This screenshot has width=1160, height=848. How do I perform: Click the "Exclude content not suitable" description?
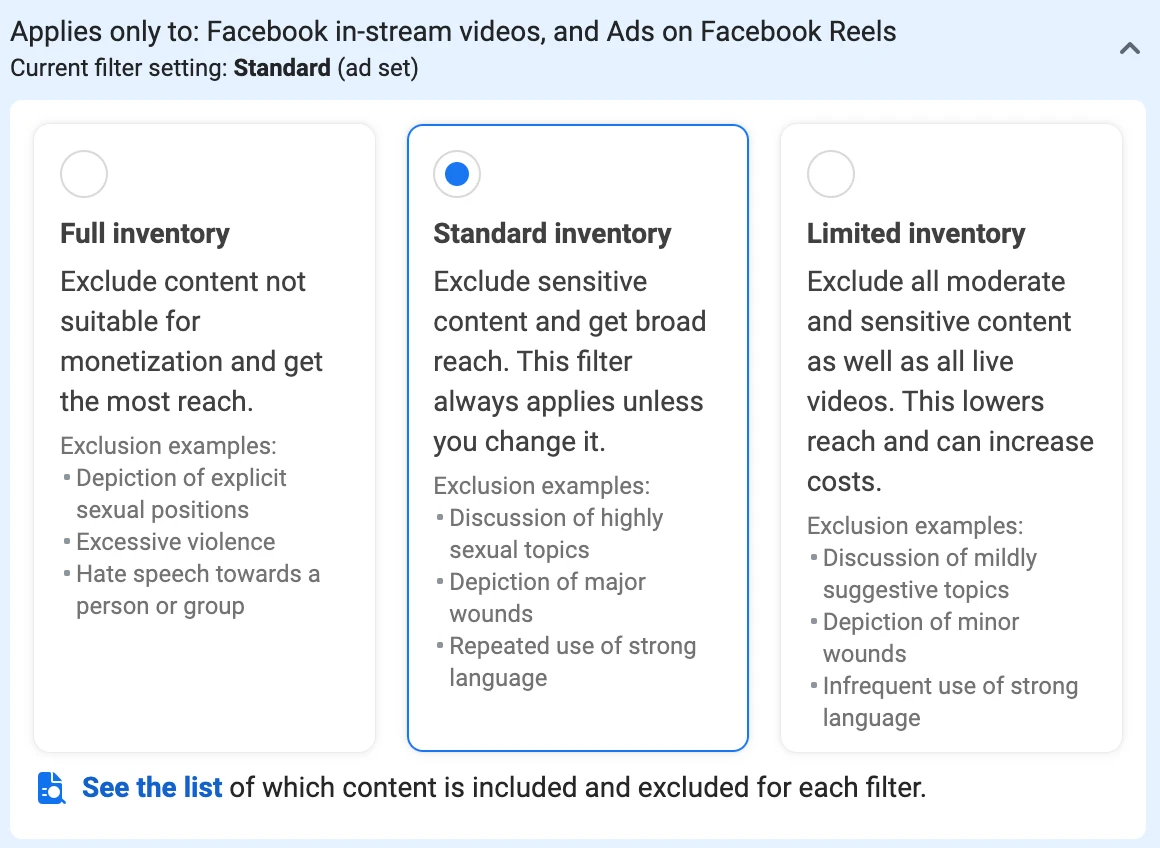(190, 341)
